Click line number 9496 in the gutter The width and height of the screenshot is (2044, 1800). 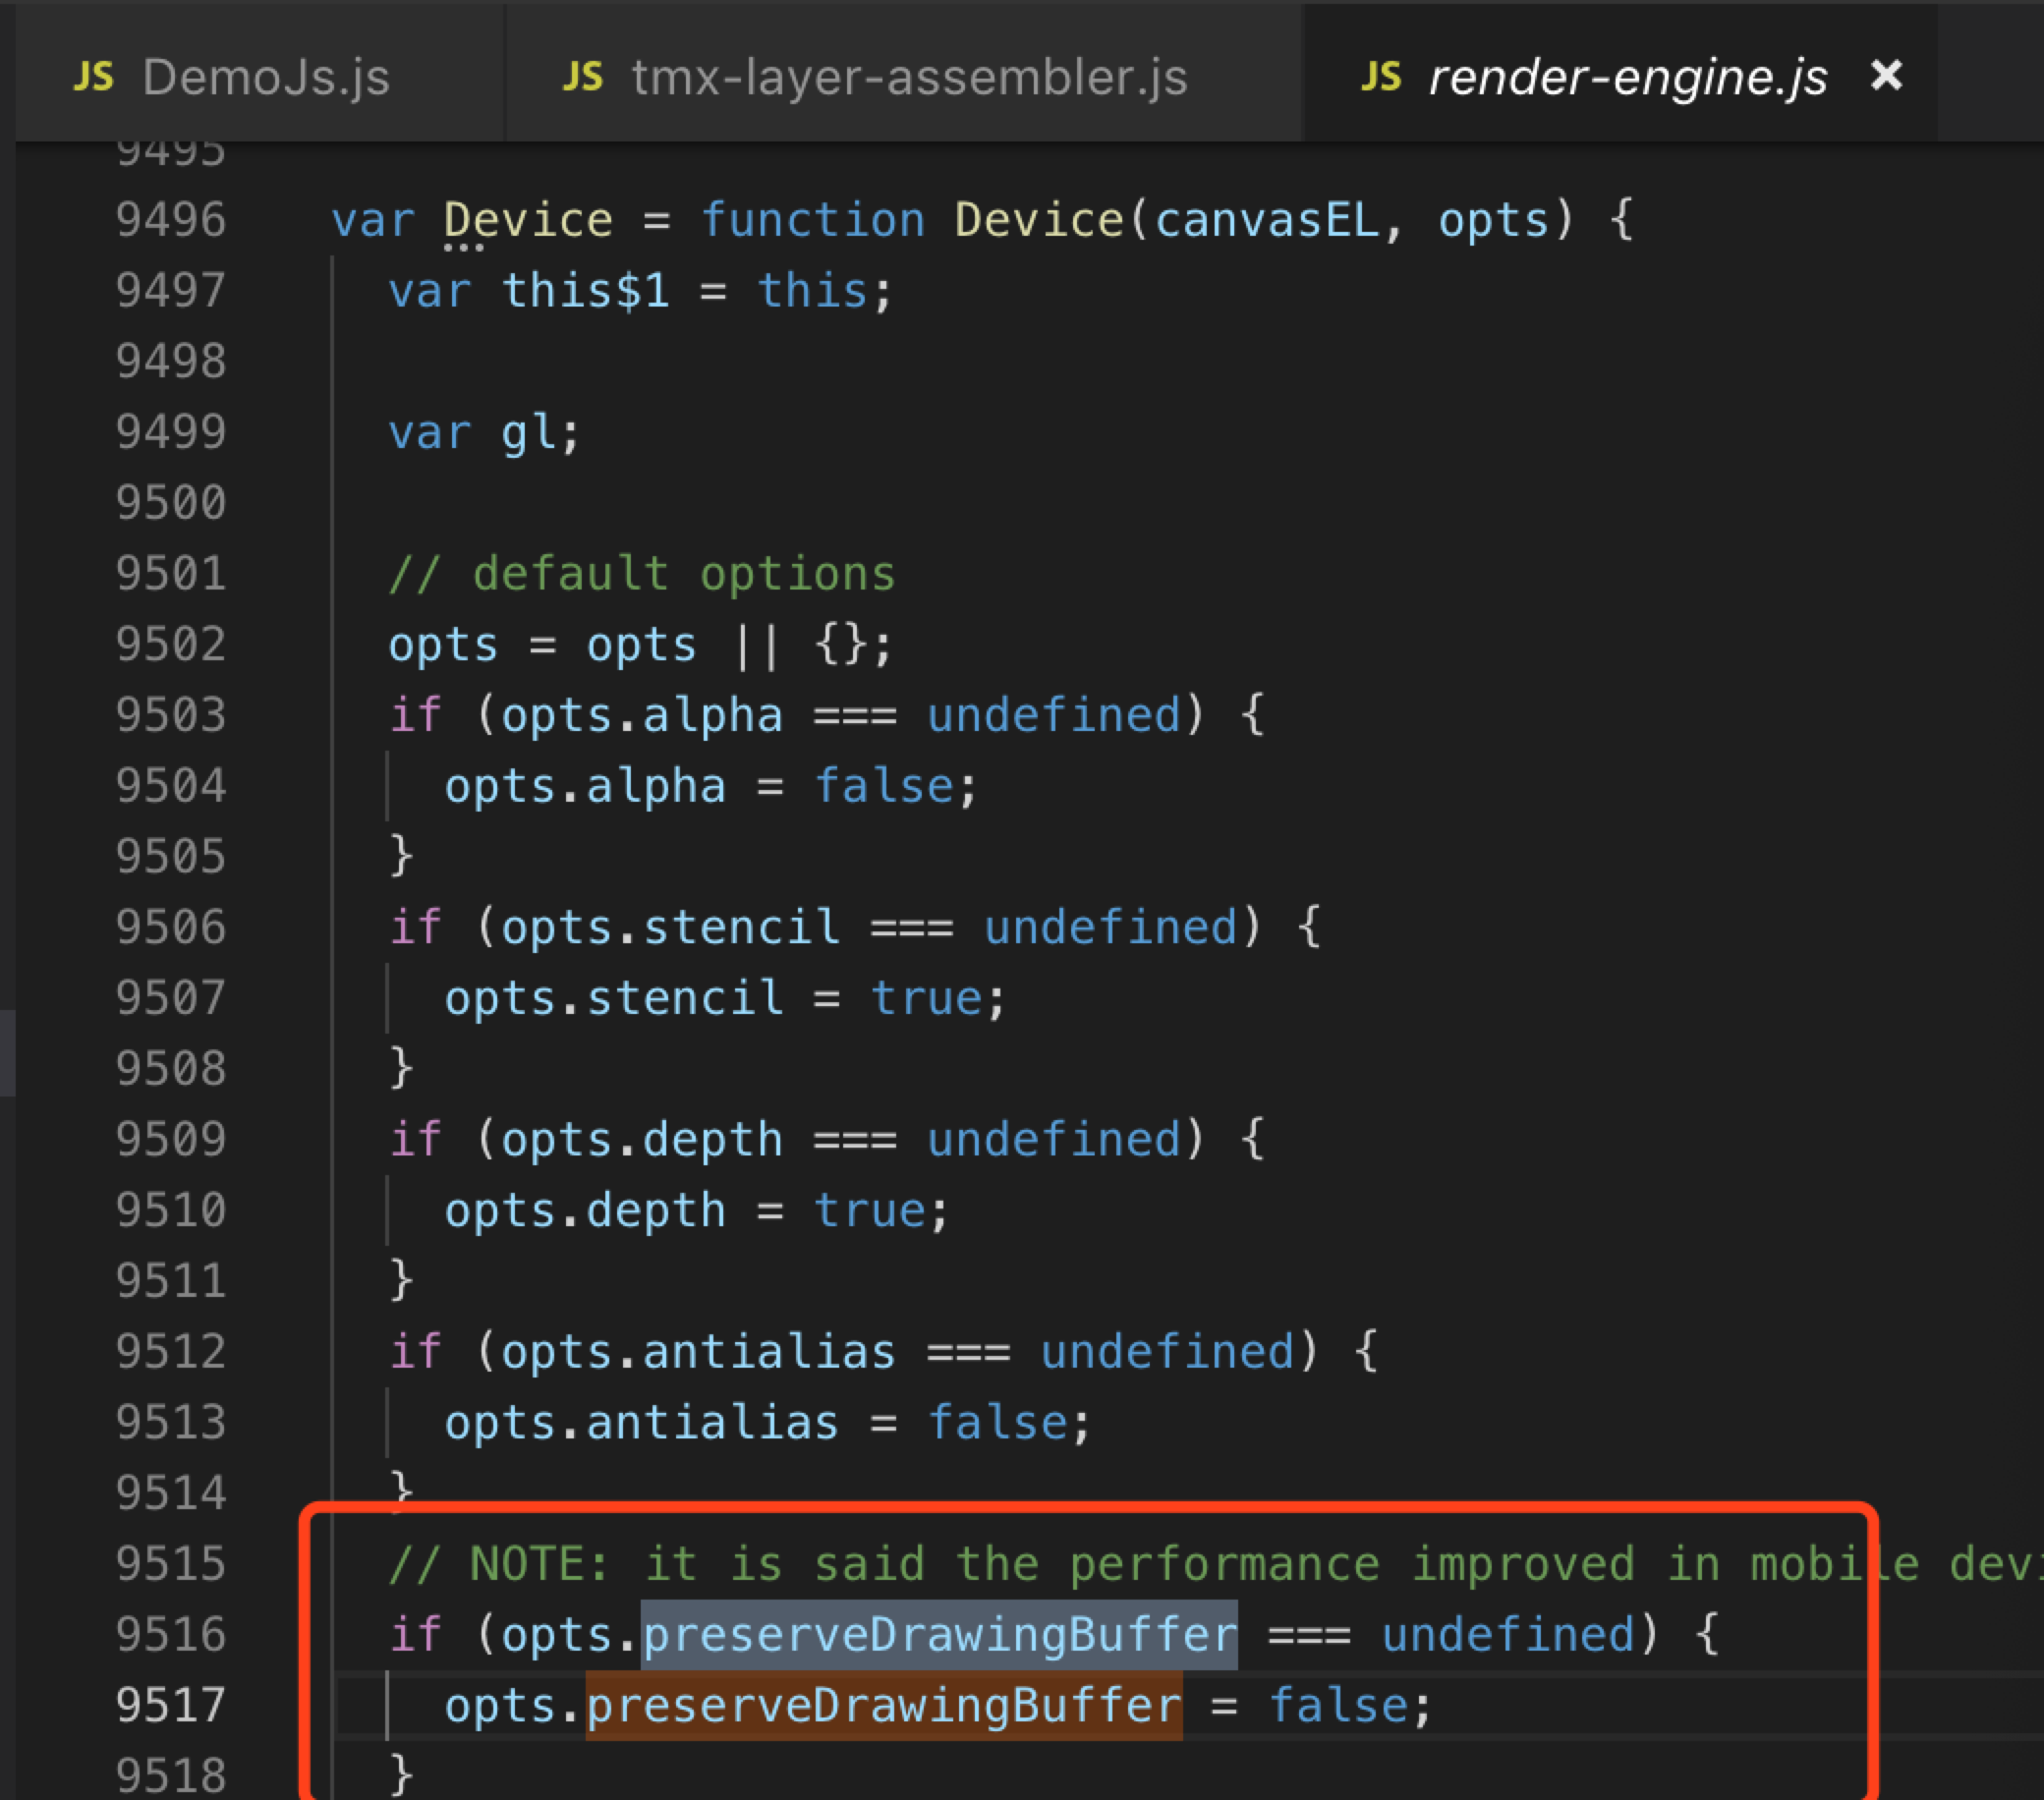pyautogui.click(x=171, y=220)
